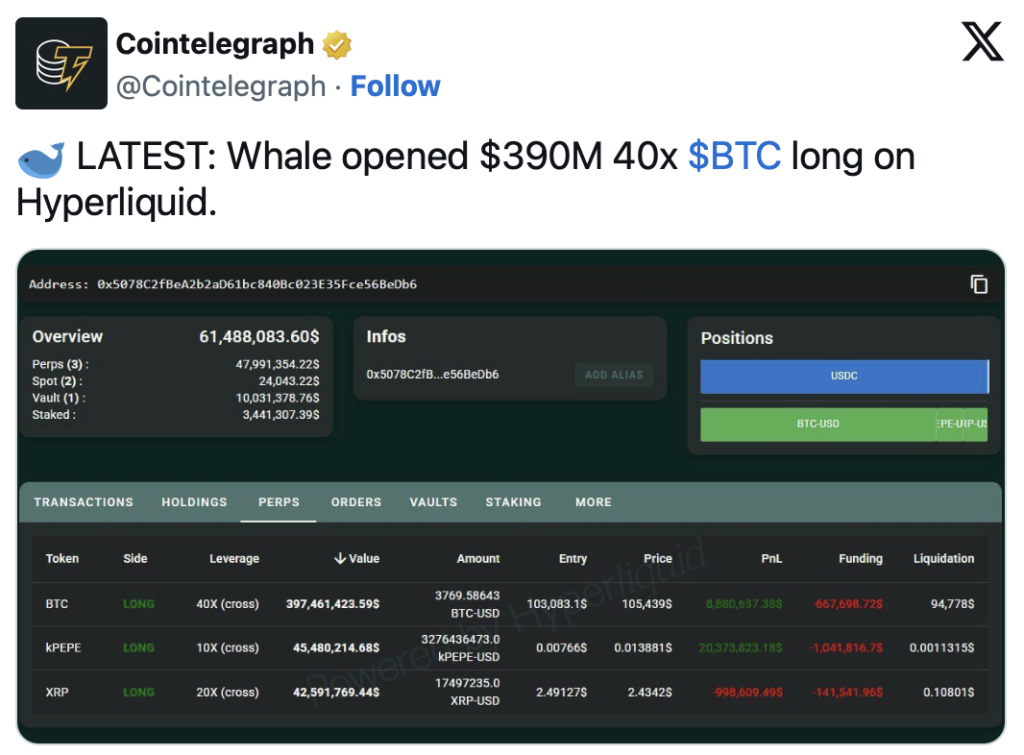Click the Cointelegraph profile avatar
This screenshot has width=1024, height=755.
tap(61, 63)
